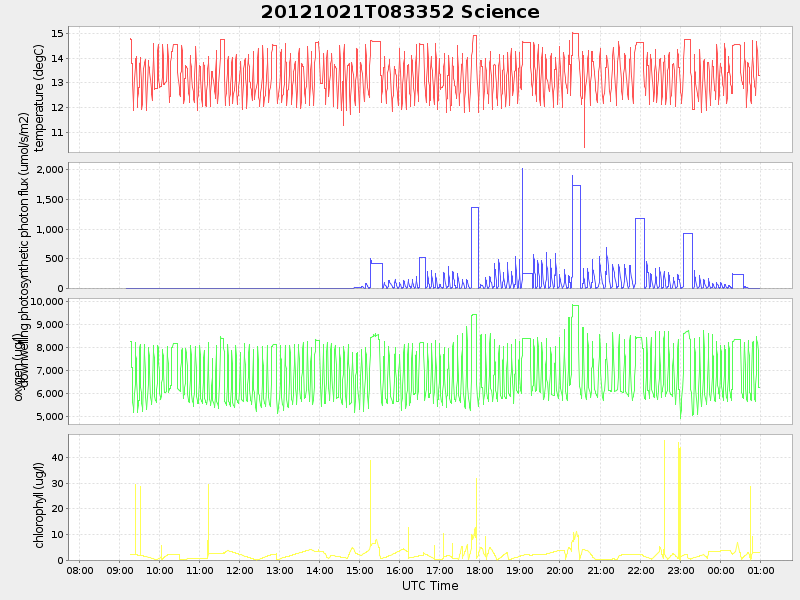Click the photon flux axis value 2,000
This screenshot has width=800, height=600.
49,169
